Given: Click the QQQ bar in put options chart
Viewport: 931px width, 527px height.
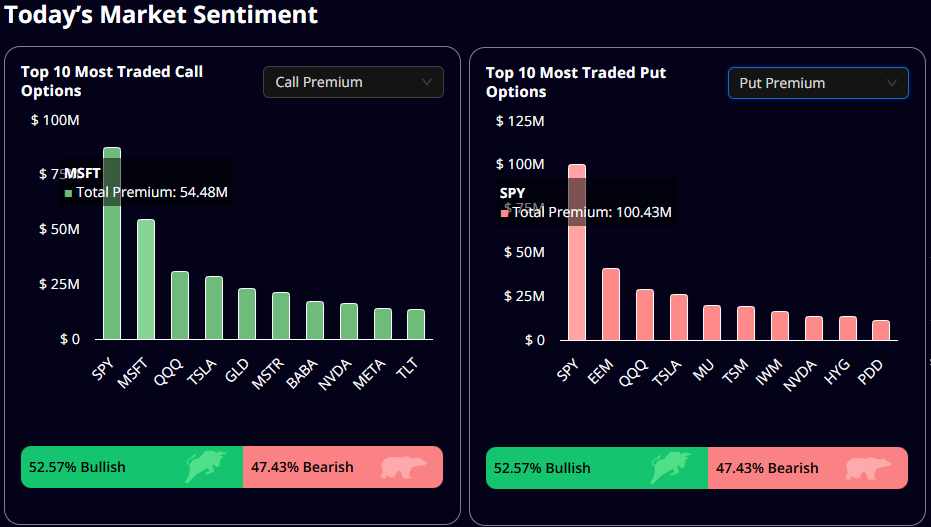Looking at the screenshot, I should [x=645, y=315].
